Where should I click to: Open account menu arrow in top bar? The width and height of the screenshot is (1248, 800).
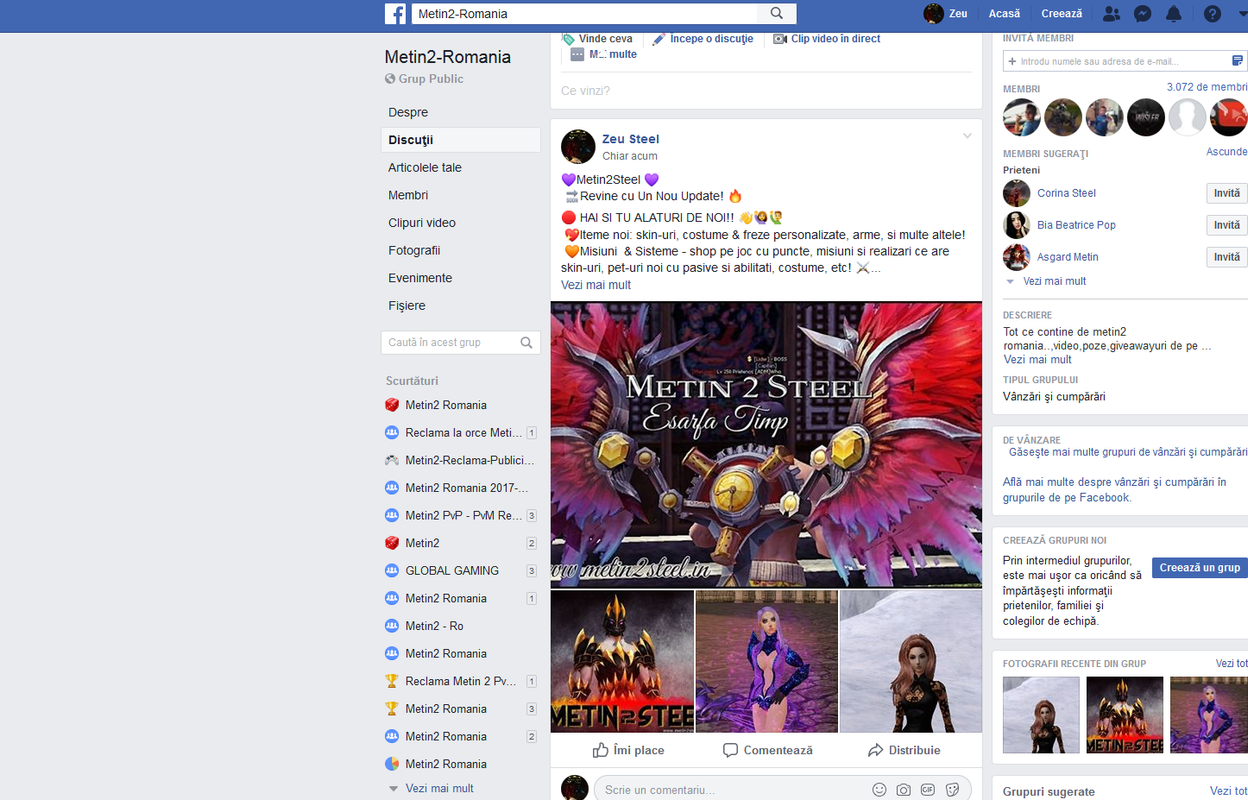pos(1243,14)
